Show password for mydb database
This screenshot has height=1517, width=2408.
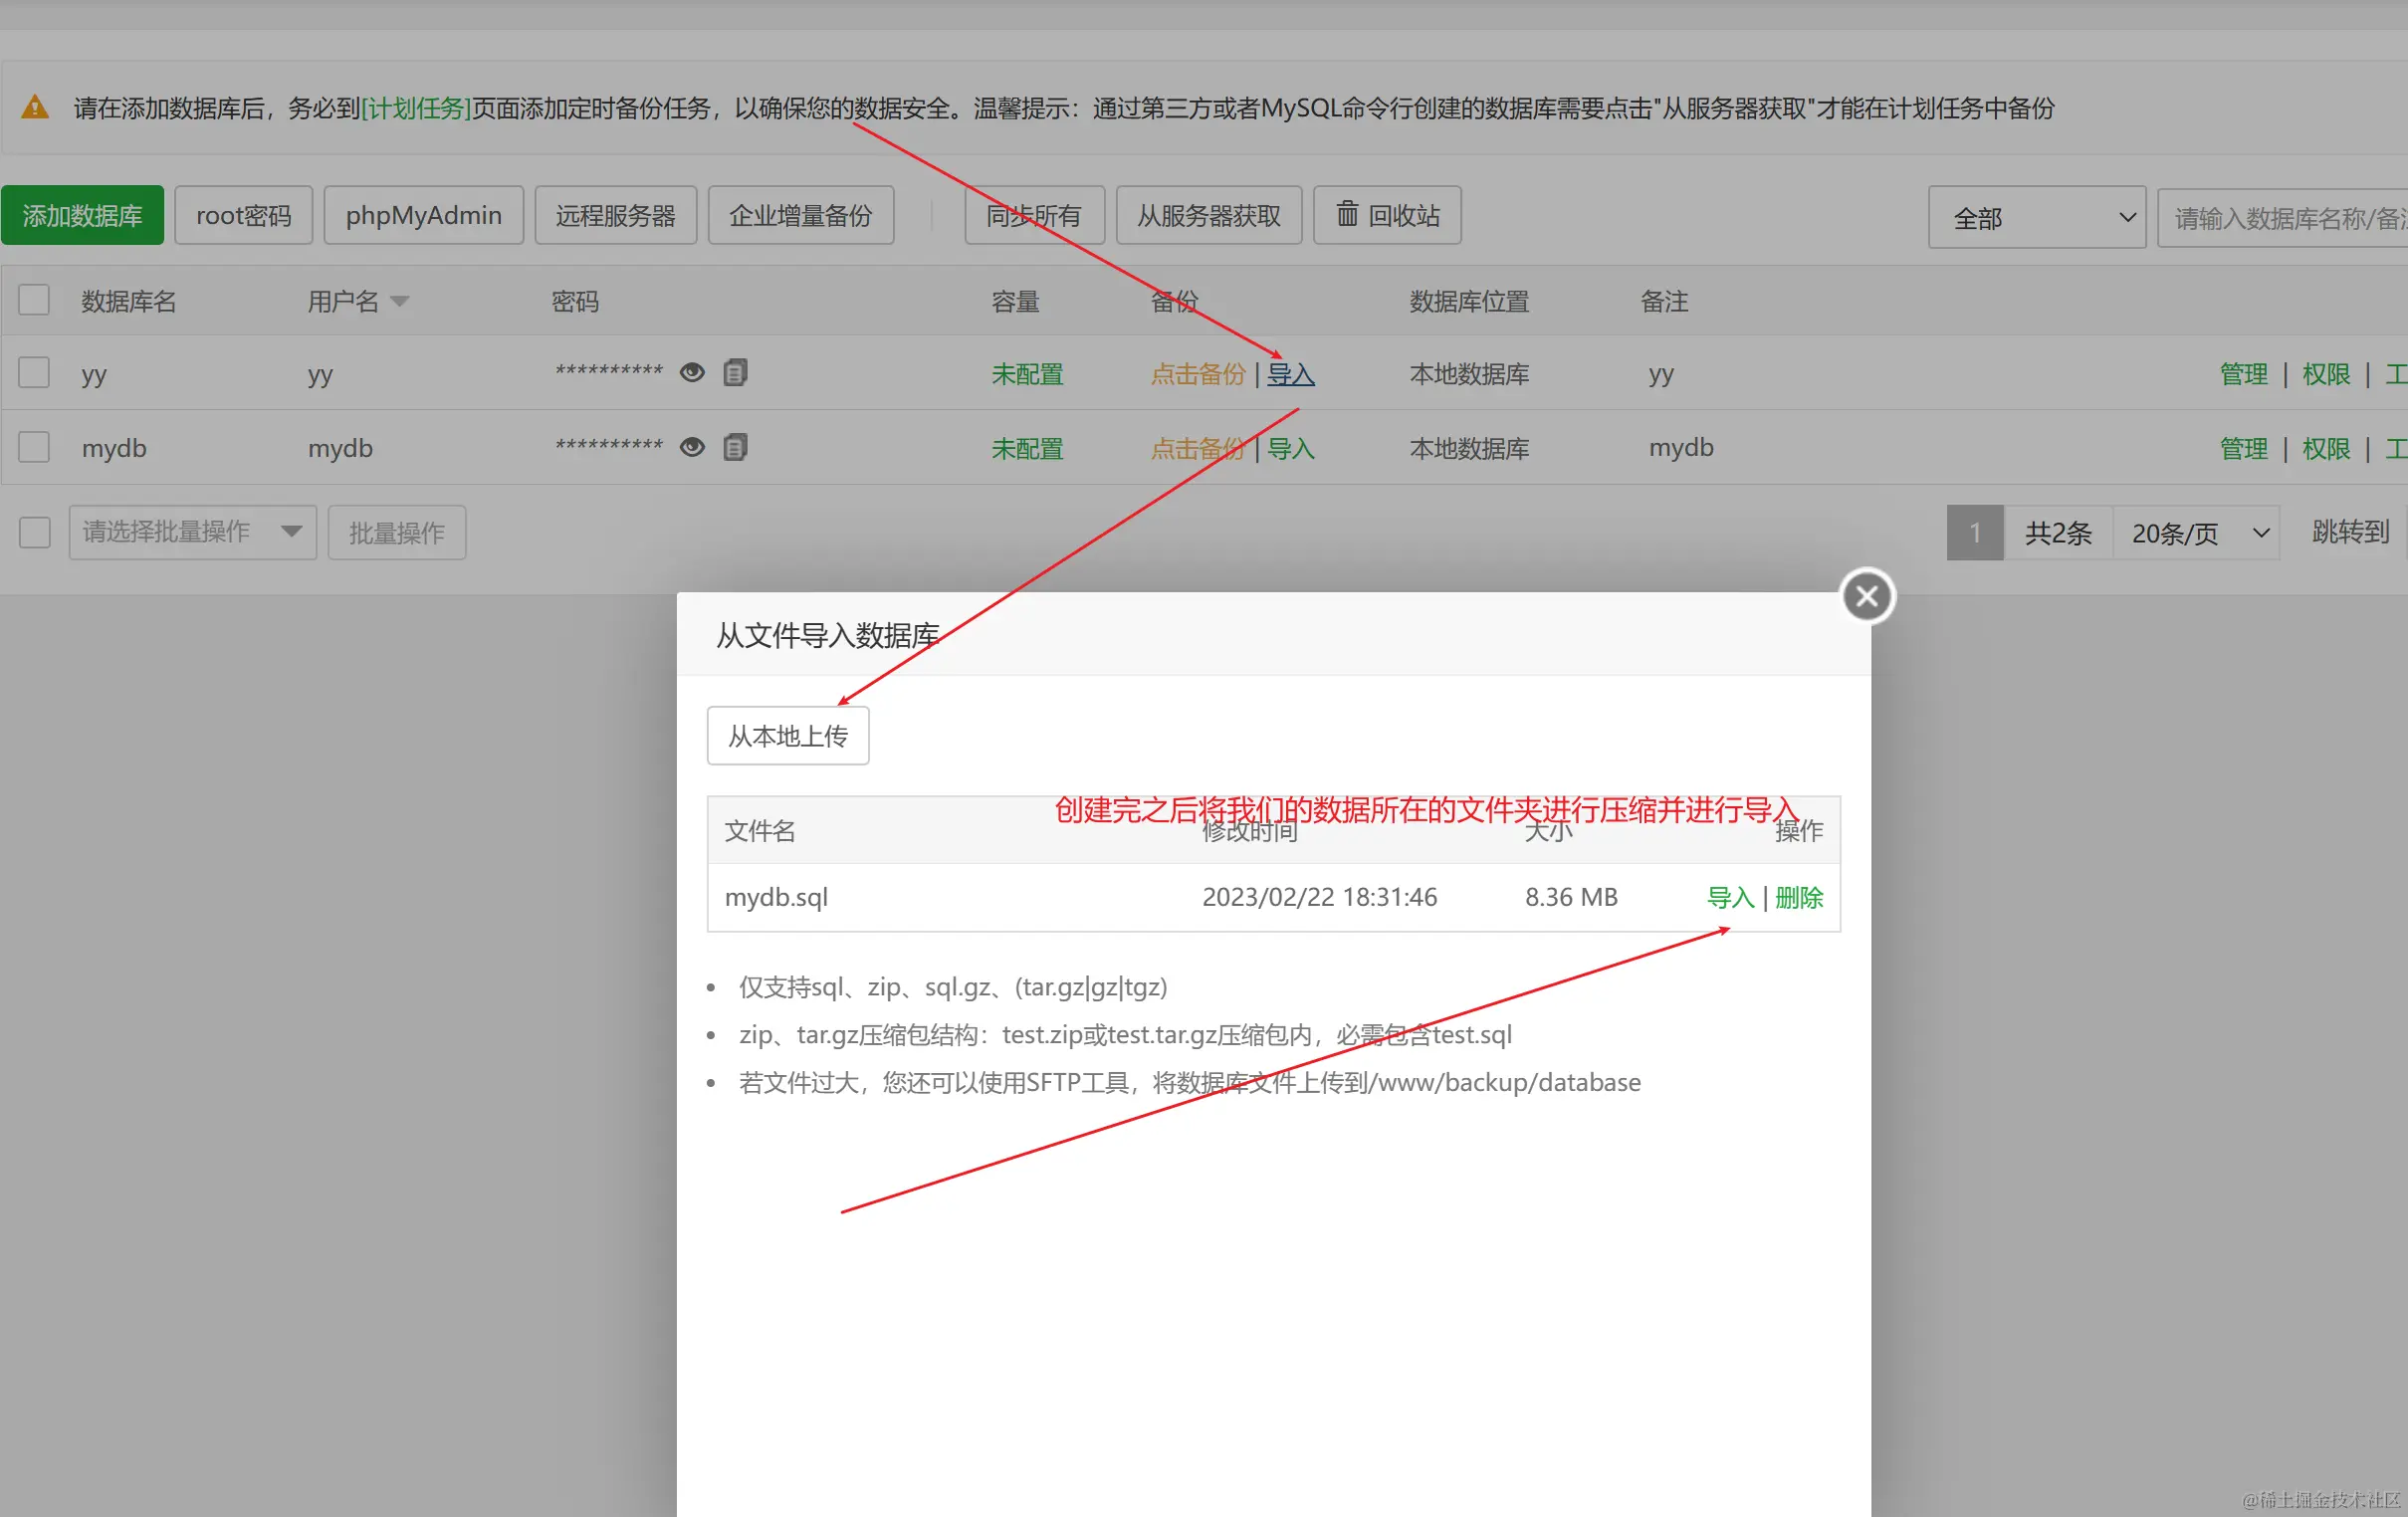(x=692, y=447)
